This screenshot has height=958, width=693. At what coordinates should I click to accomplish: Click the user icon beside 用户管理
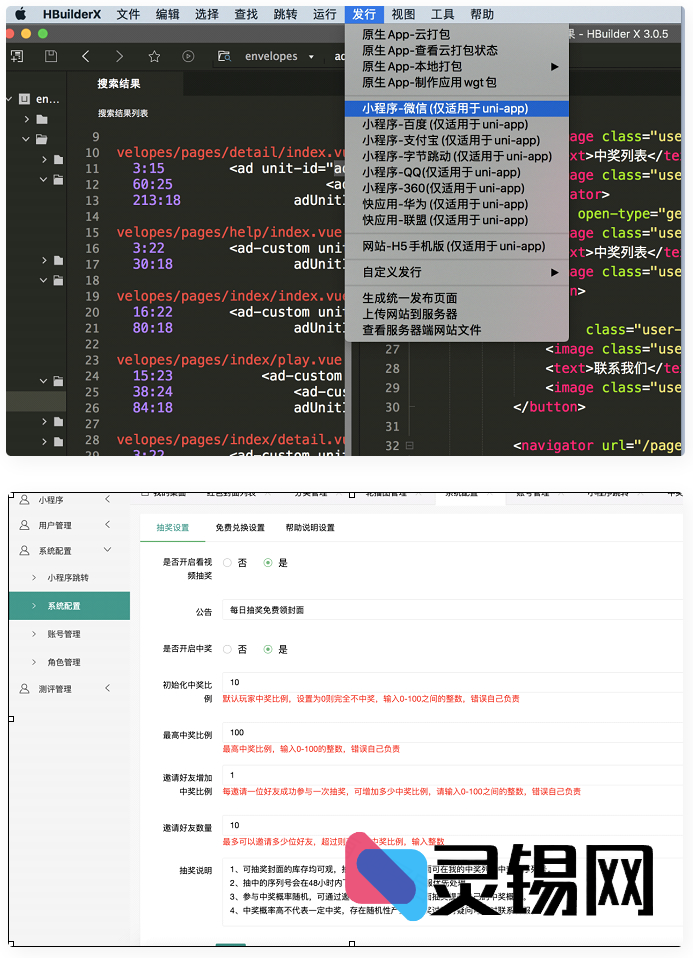point(24,525)
